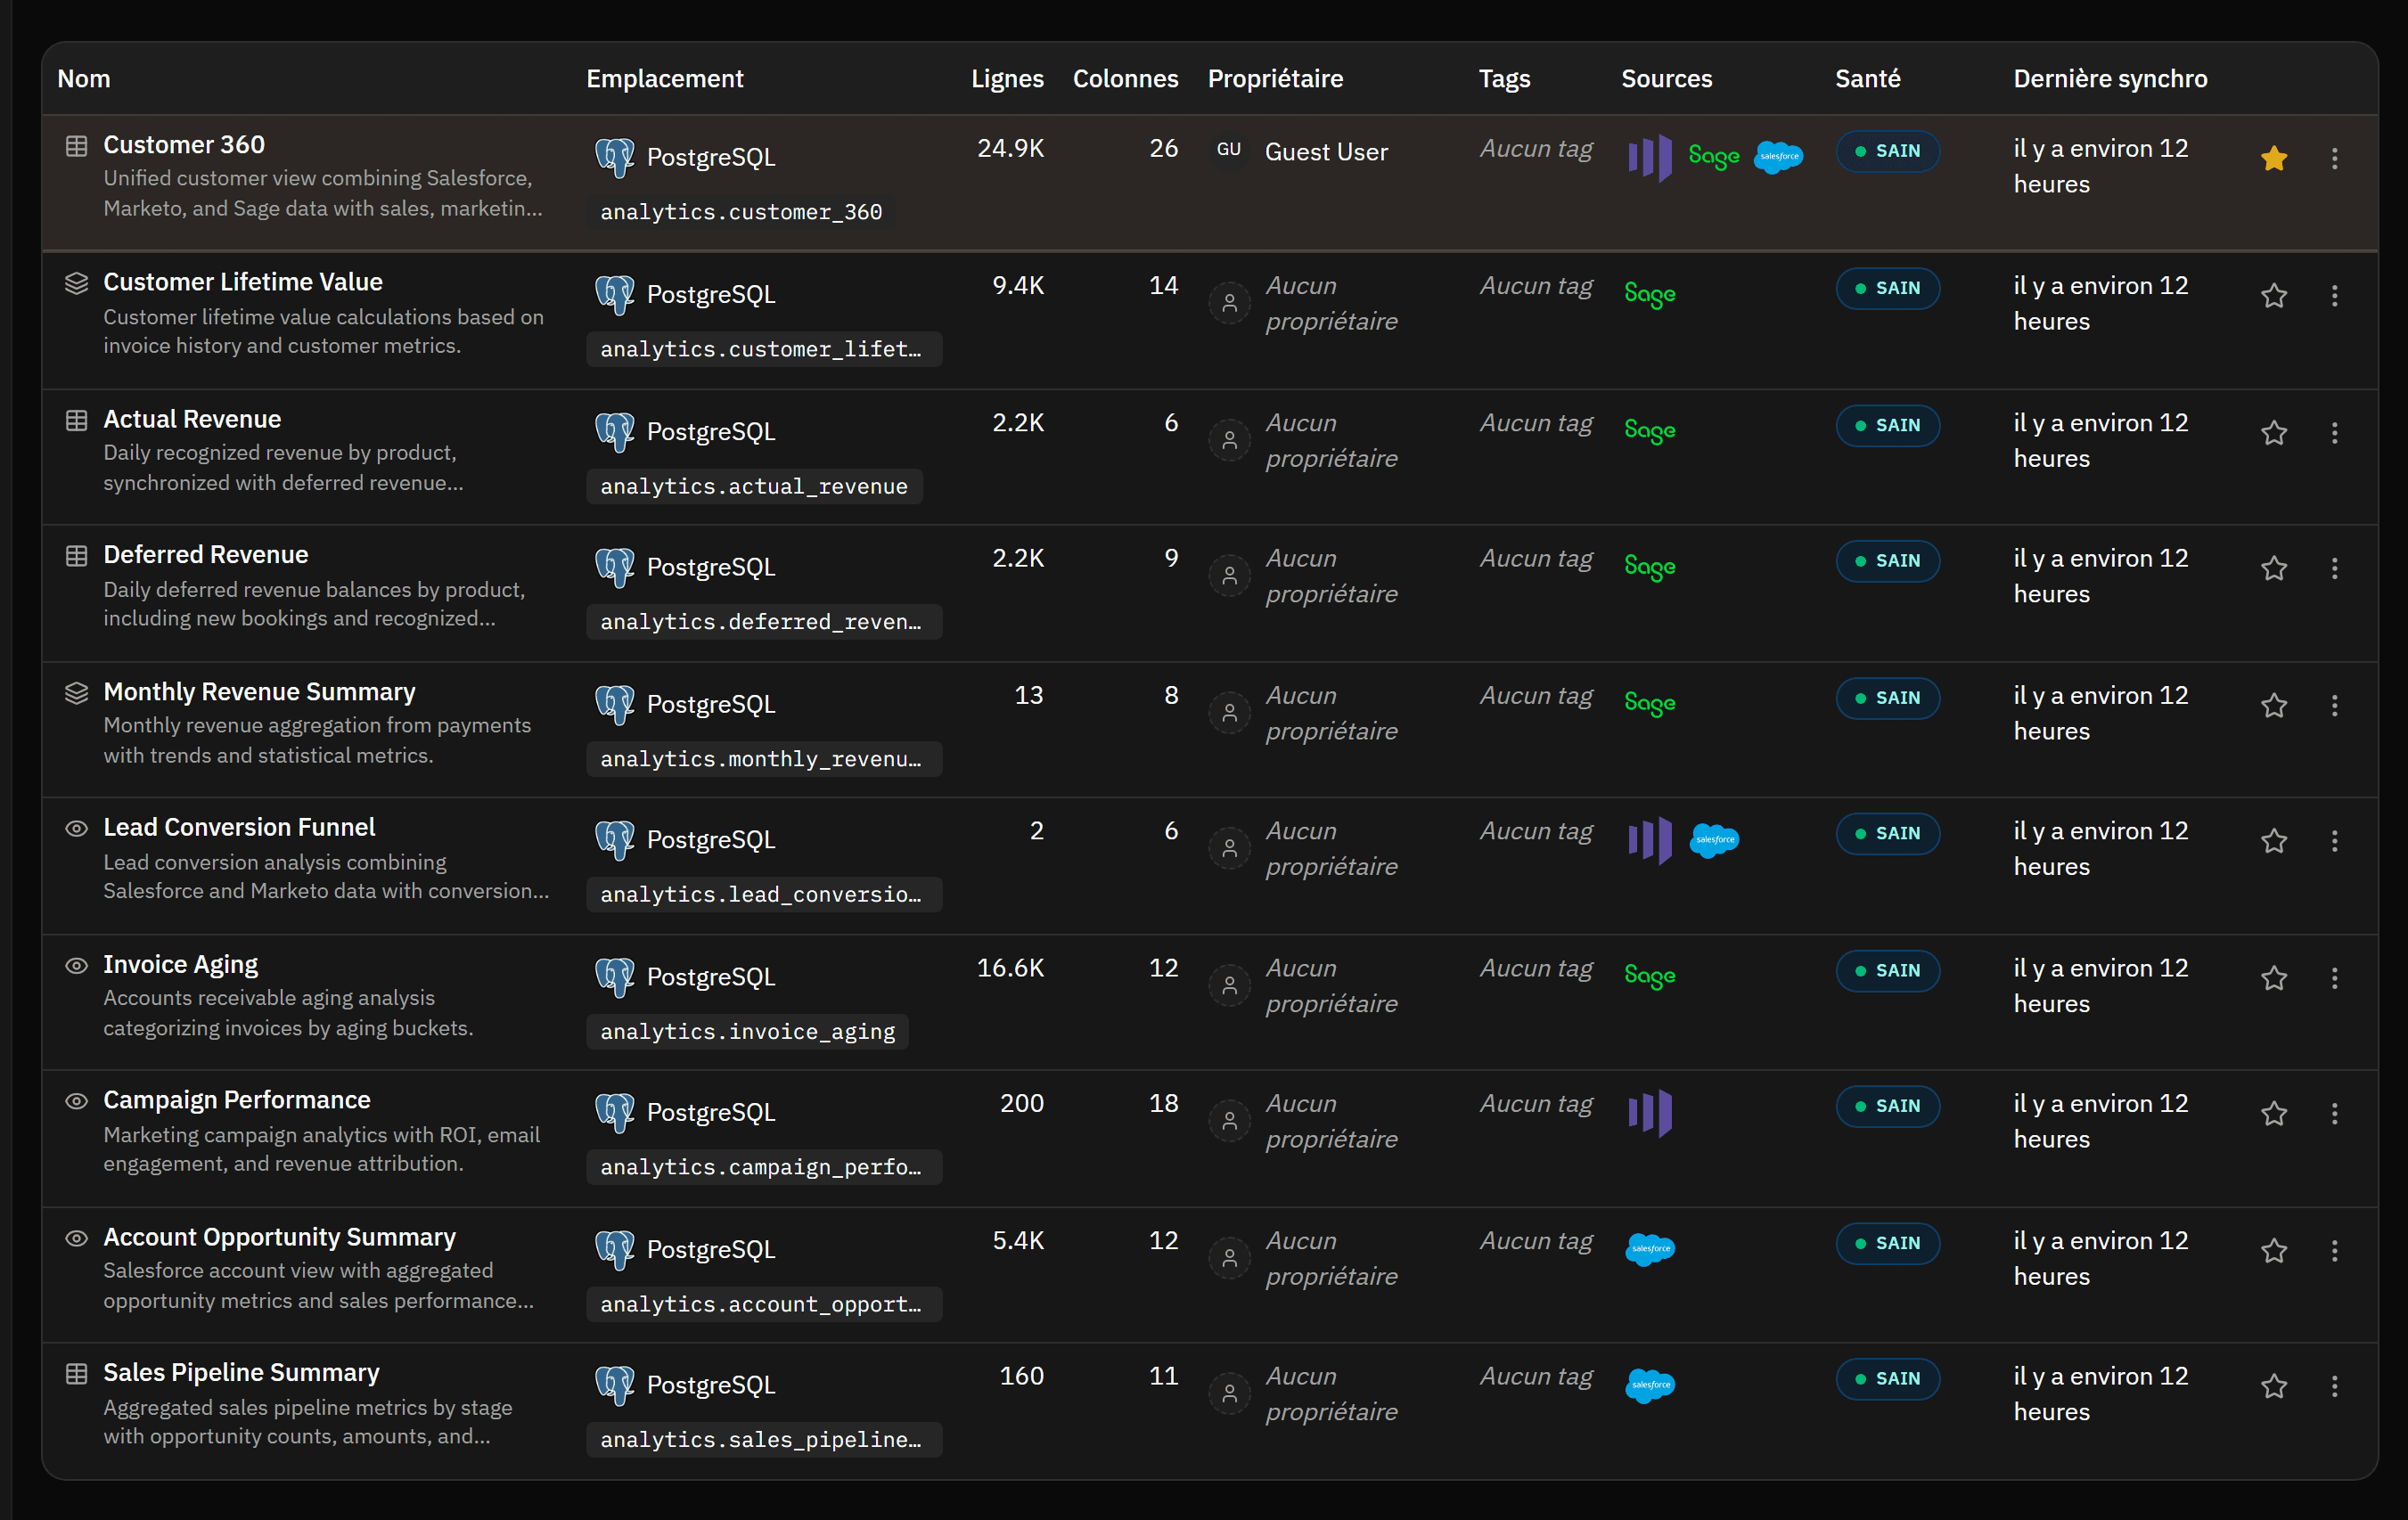Image resolution: width=2408 pixels, height=1520 pixels.
Task: Open the Actual Revenue dataset link
Action: click(192, 418)
